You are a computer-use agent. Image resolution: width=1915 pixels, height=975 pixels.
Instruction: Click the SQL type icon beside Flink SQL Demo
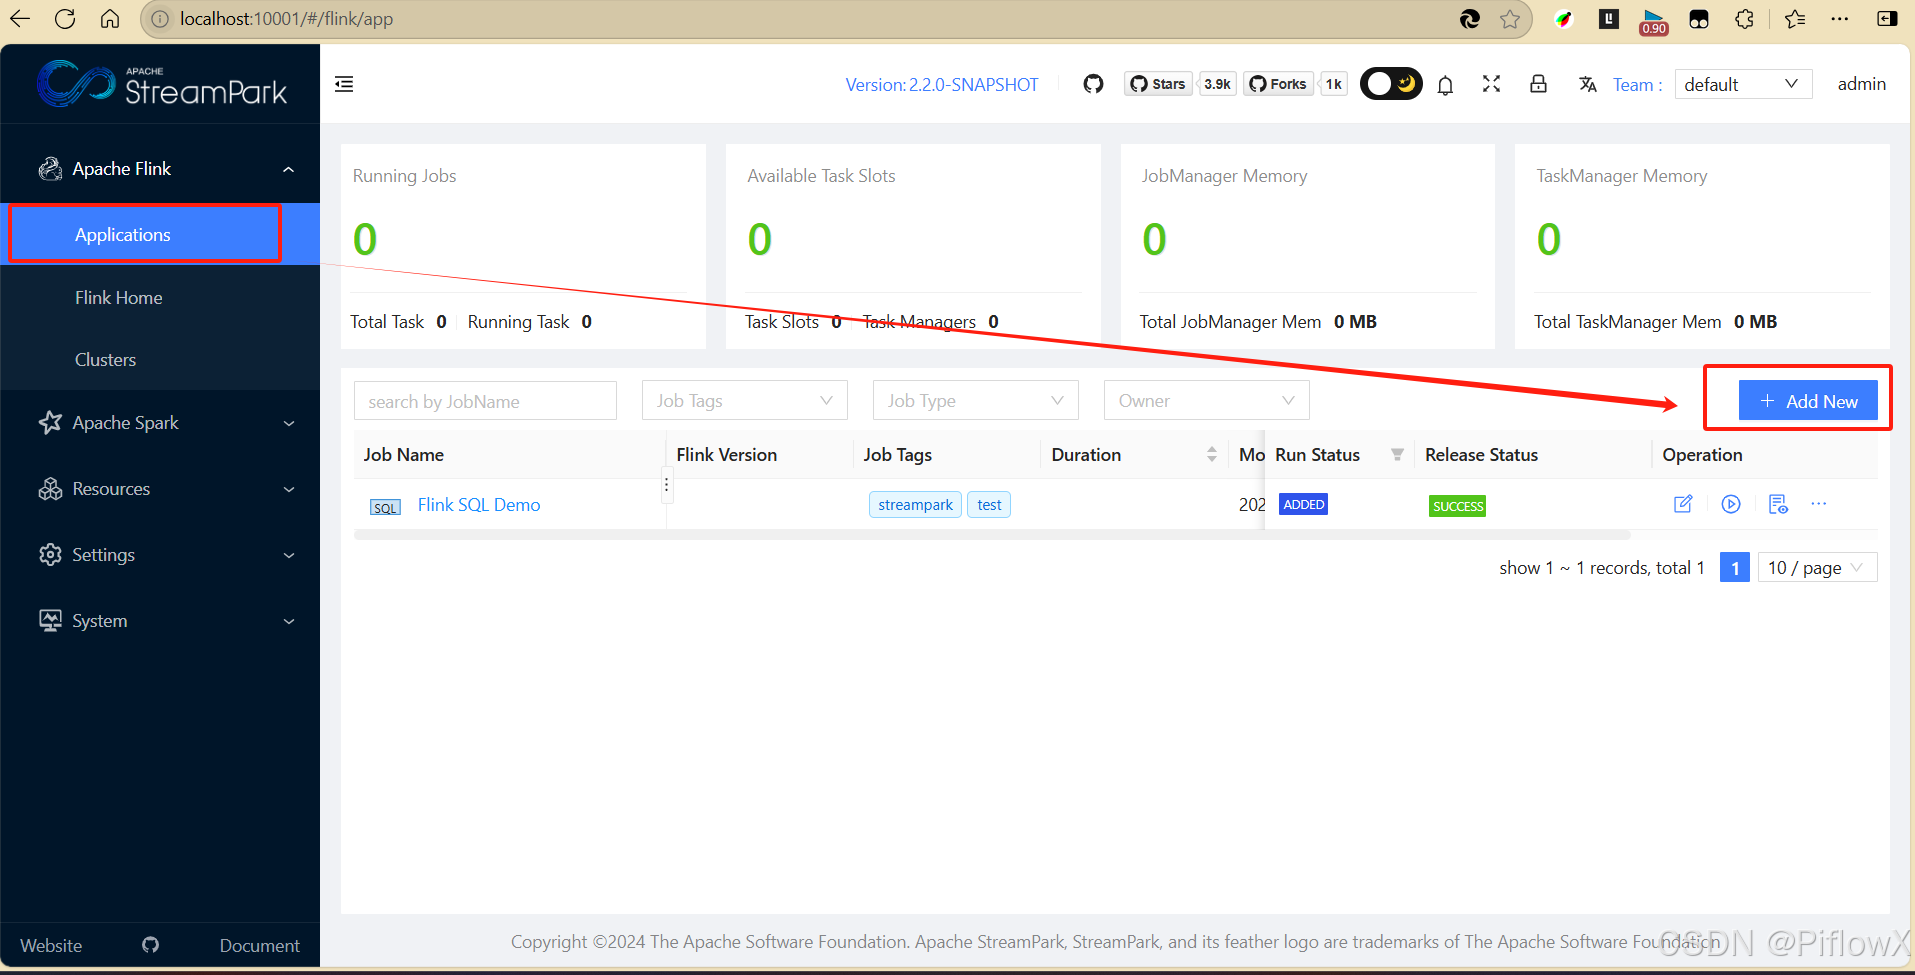385,507
